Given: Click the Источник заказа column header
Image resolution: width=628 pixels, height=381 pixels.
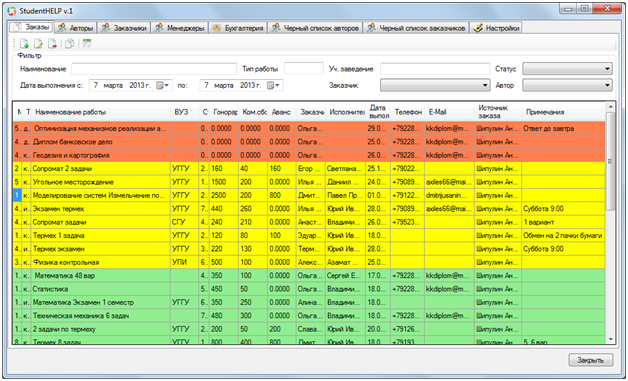Looking at the screenshot, I should 497,112.
